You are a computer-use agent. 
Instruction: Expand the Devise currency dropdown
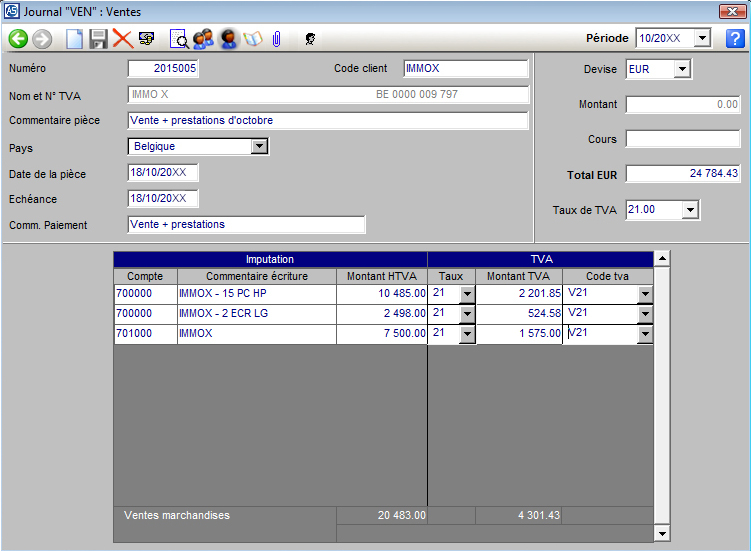pos(682,69)
